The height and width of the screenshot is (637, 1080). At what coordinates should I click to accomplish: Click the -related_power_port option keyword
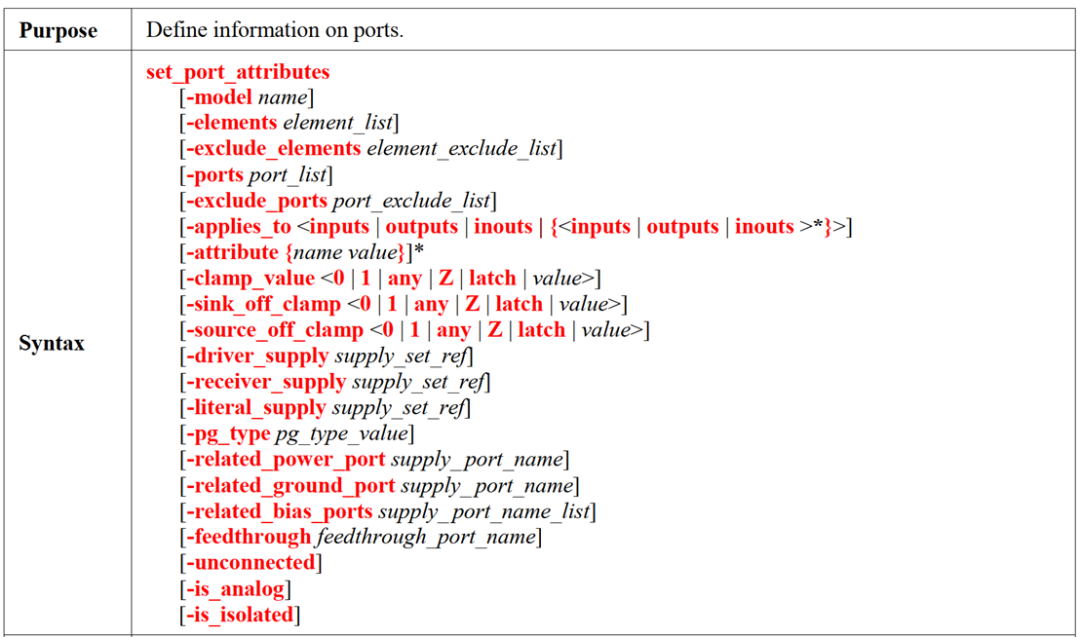click(285, 459)
